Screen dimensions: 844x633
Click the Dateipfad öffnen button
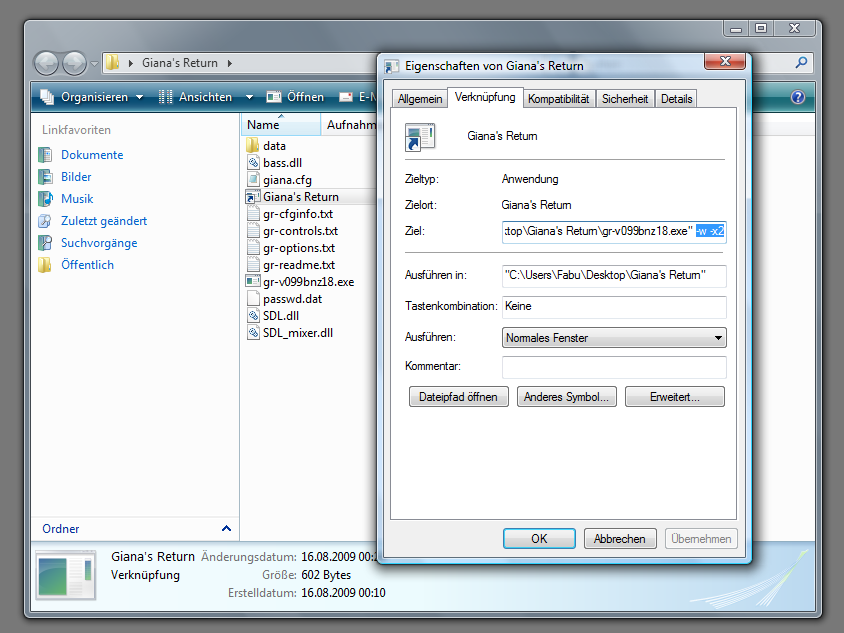(x=459, y=397)
